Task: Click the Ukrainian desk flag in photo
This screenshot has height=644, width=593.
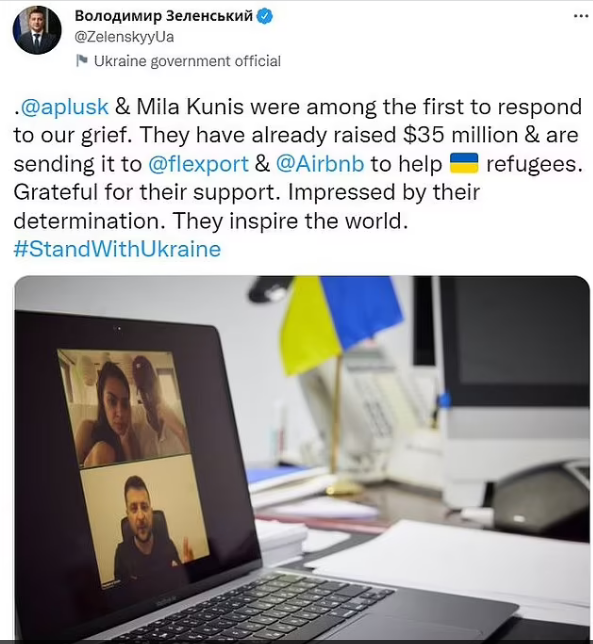Action: click(x=340, y=324)
